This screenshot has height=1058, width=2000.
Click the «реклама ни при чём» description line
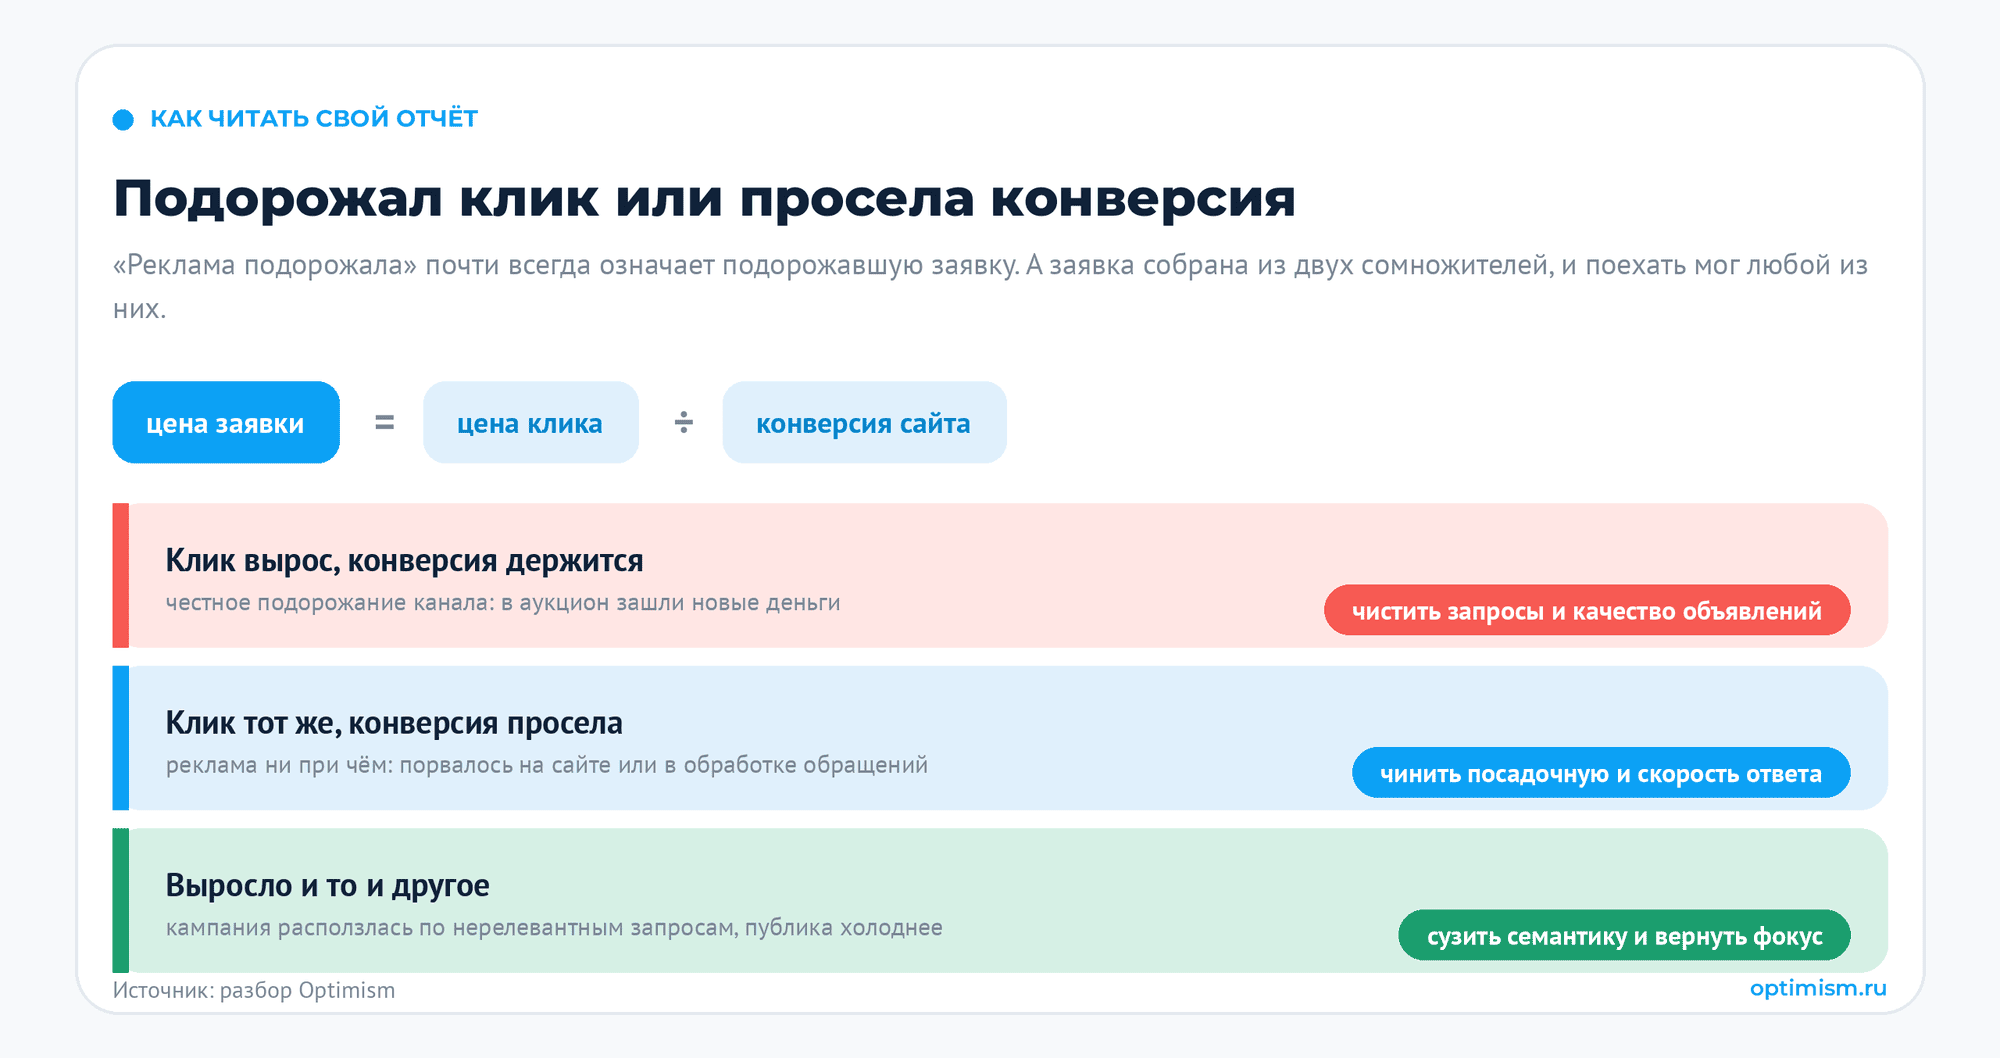tap(547, 765)
